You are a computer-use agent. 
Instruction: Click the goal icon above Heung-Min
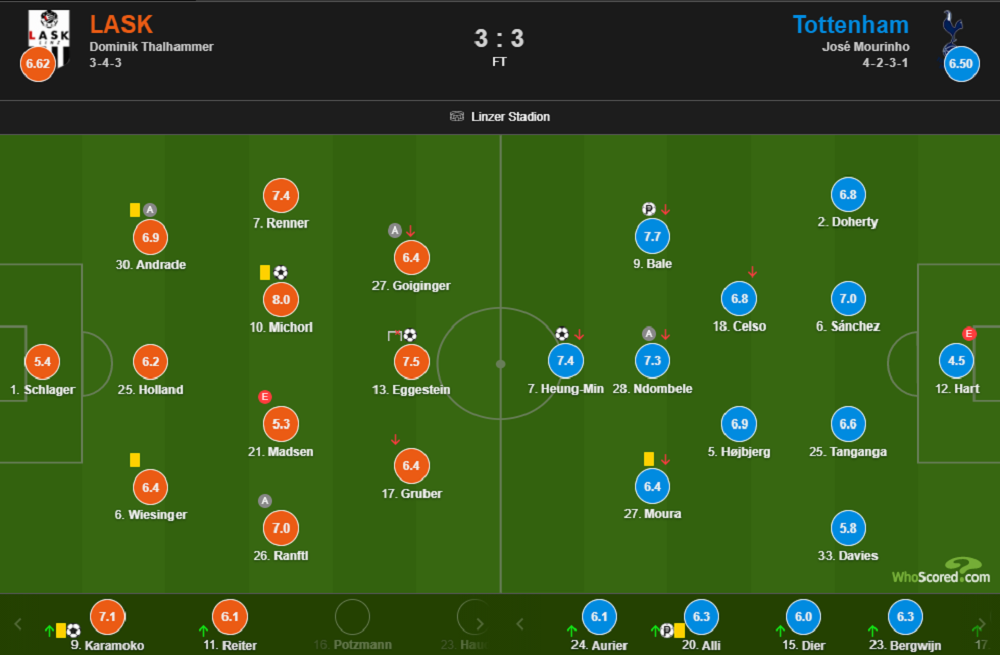coord(561,334)
